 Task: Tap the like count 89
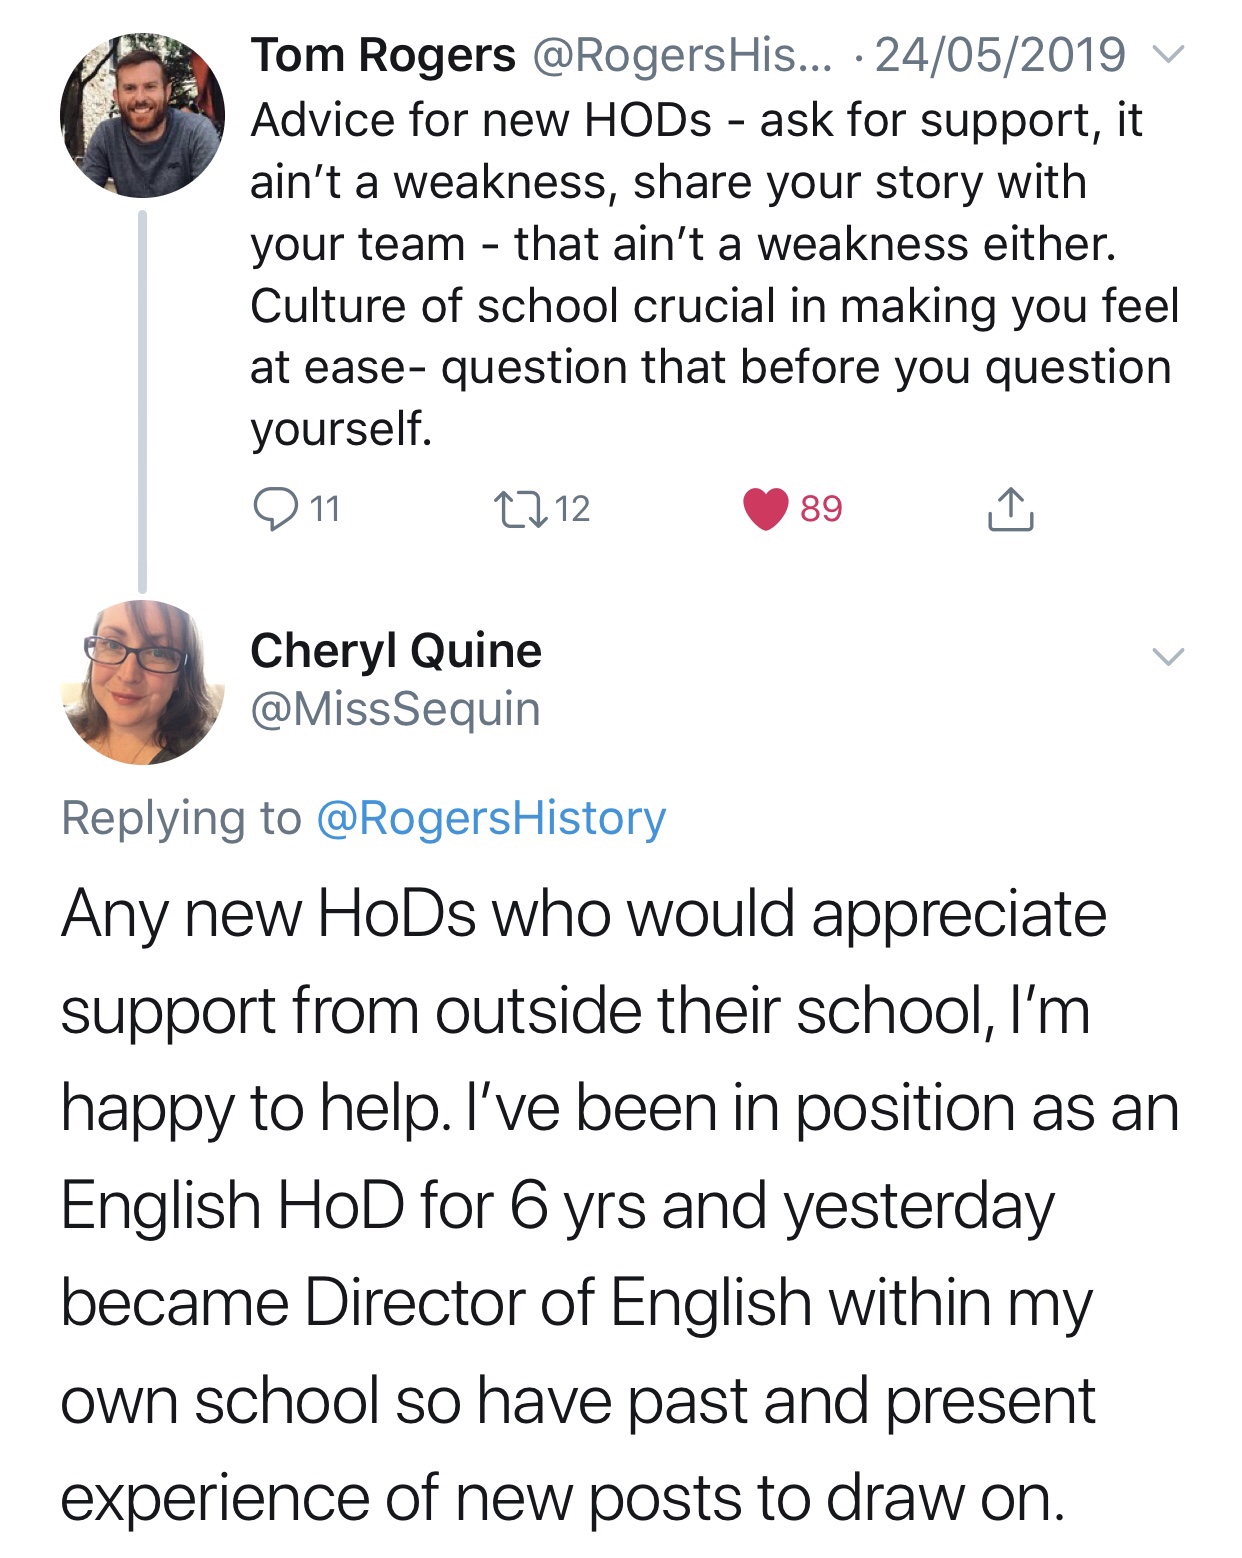(821, 509)
